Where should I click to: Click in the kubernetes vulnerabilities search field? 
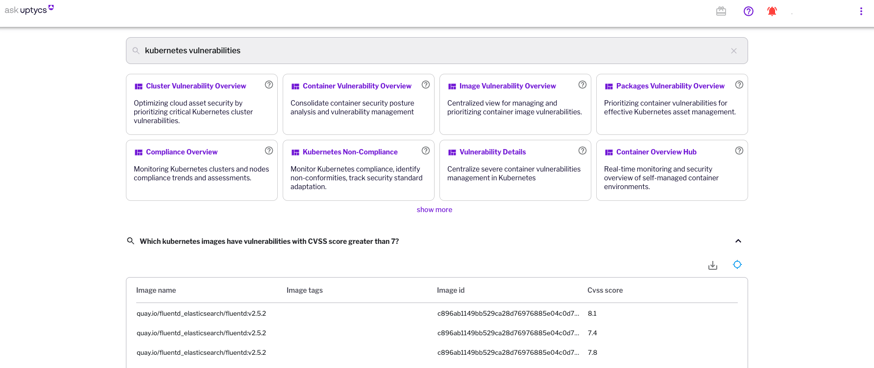coord(436,51)
